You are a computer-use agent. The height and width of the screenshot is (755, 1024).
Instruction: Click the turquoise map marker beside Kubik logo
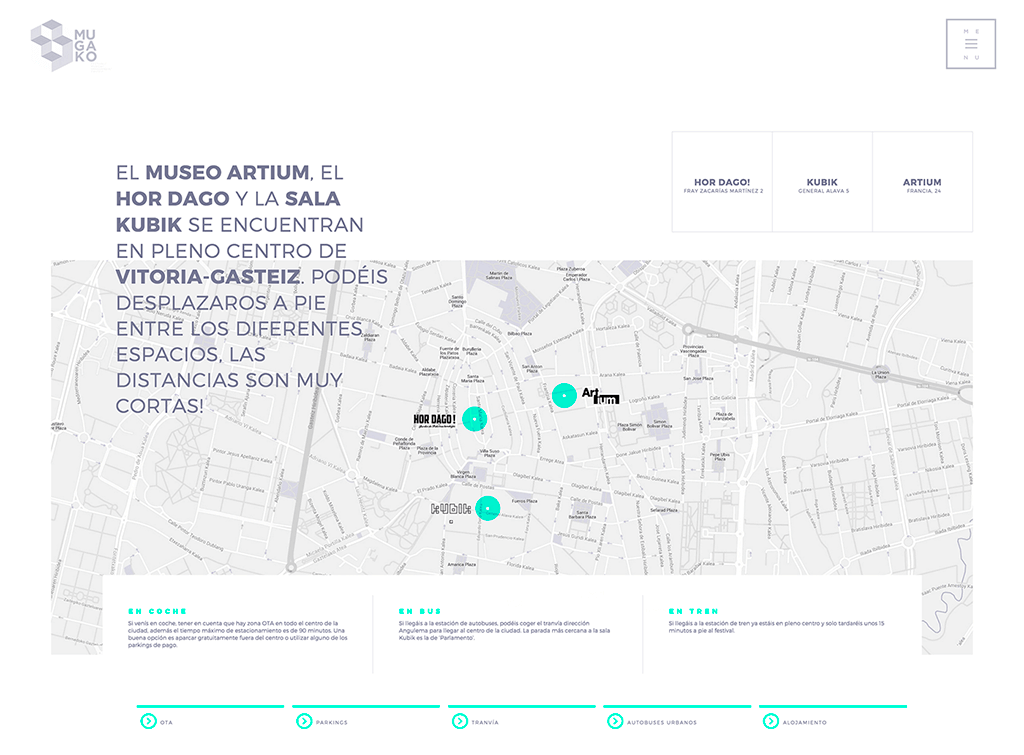[487, 508]
